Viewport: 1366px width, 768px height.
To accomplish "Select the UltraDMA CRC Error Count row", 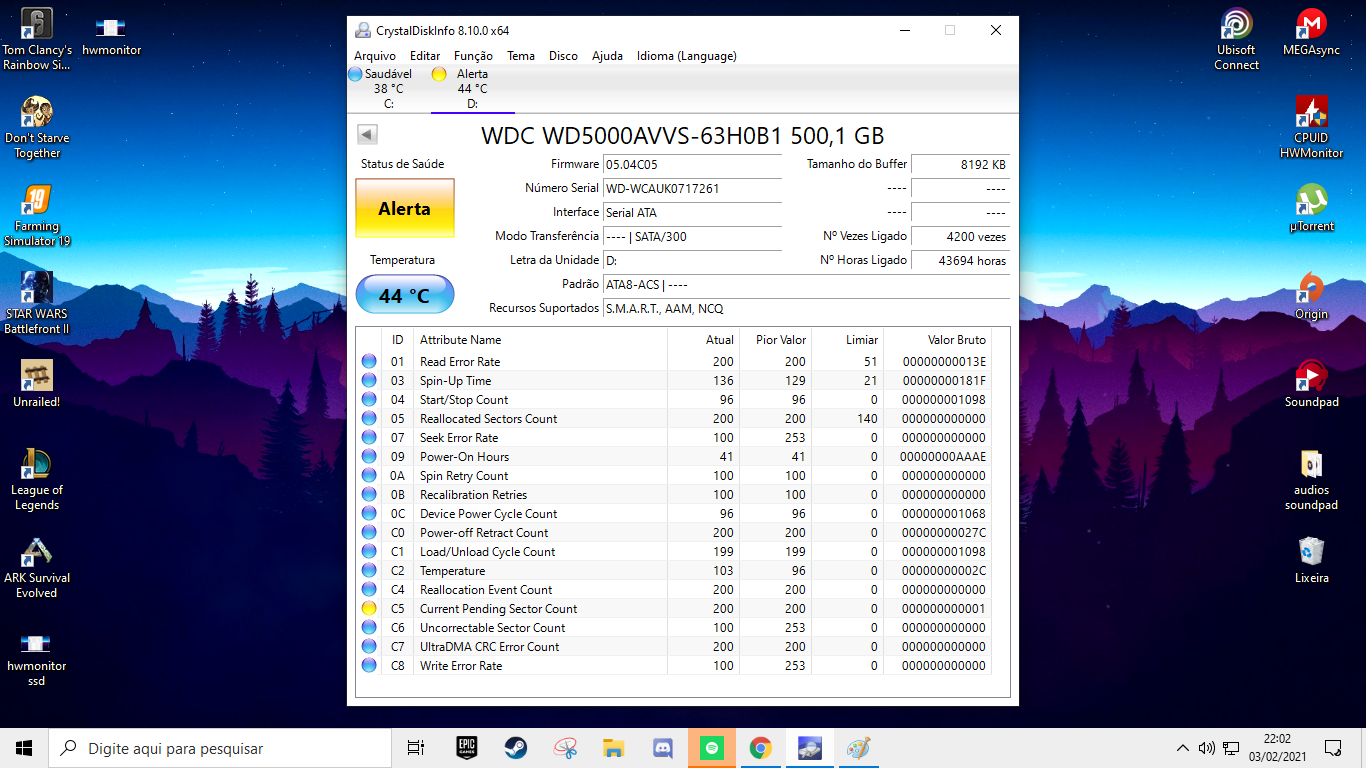I will [x=674, y=646].
